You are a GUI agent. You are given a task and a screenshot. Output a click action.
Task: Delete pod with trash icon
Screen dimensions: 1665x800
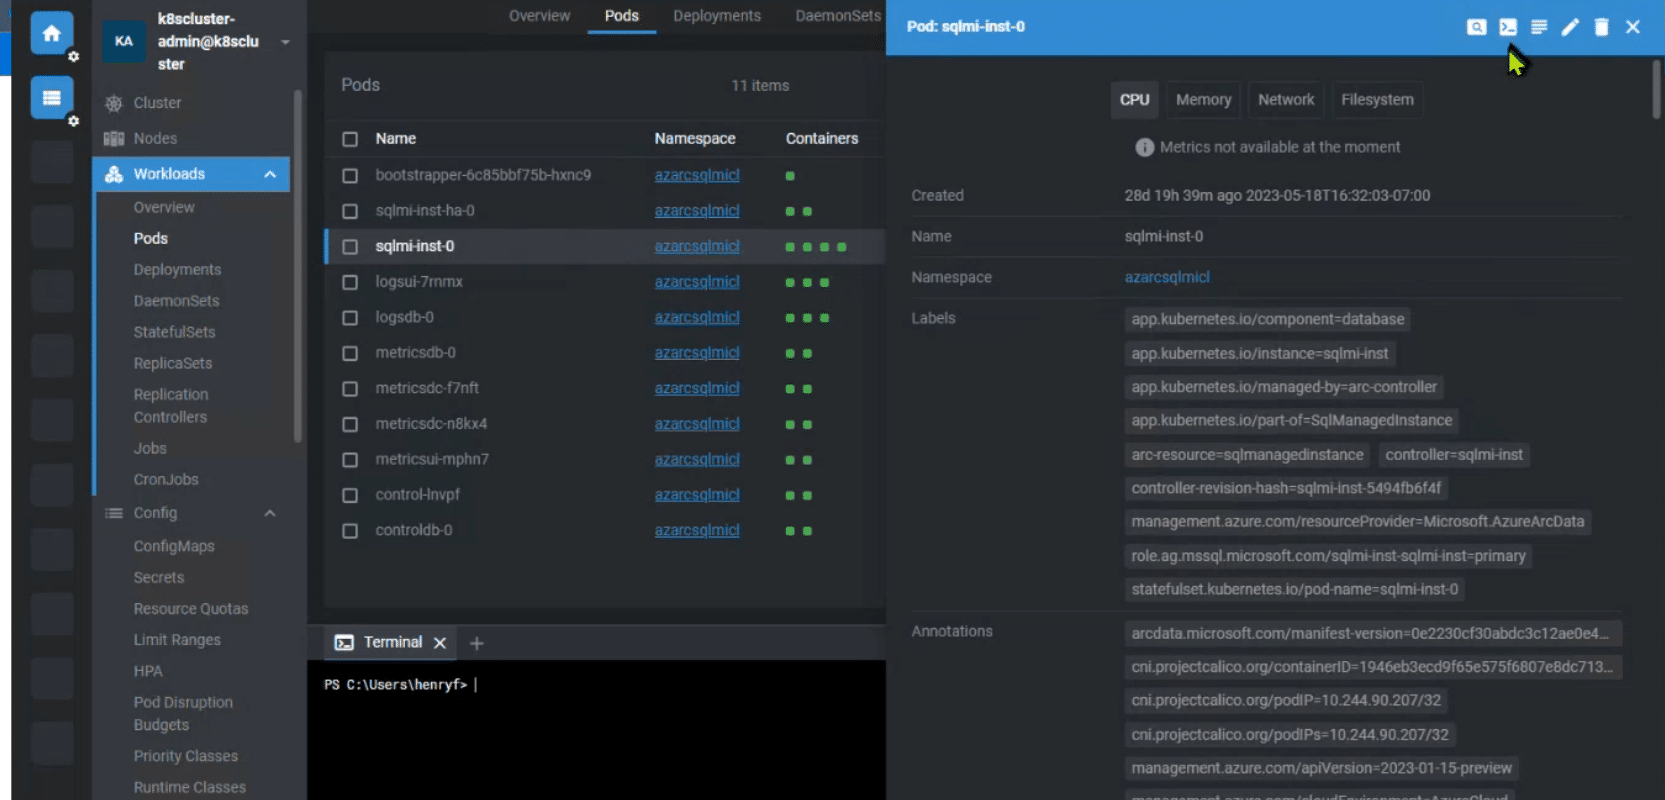tap(1601, 27)
